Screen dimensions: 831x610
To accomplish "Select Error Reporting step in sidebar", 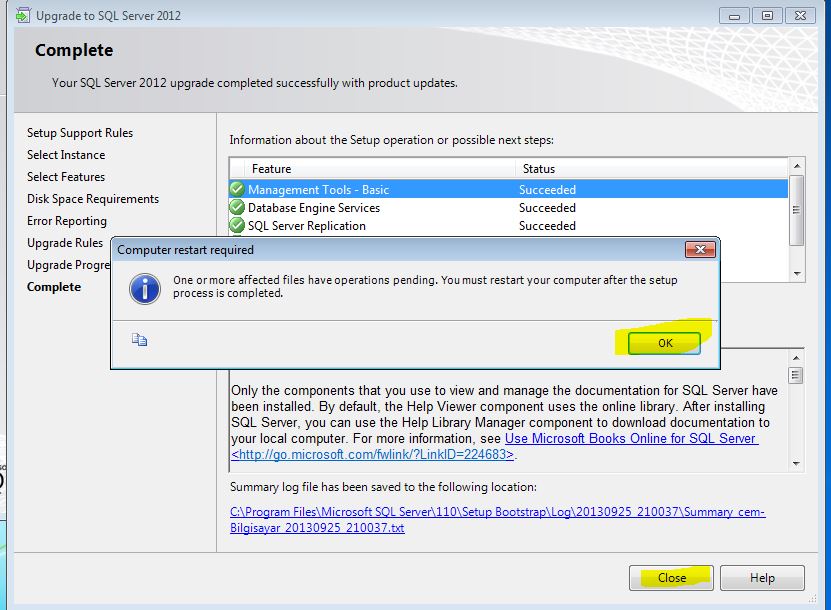I will [x=67, y=220].
